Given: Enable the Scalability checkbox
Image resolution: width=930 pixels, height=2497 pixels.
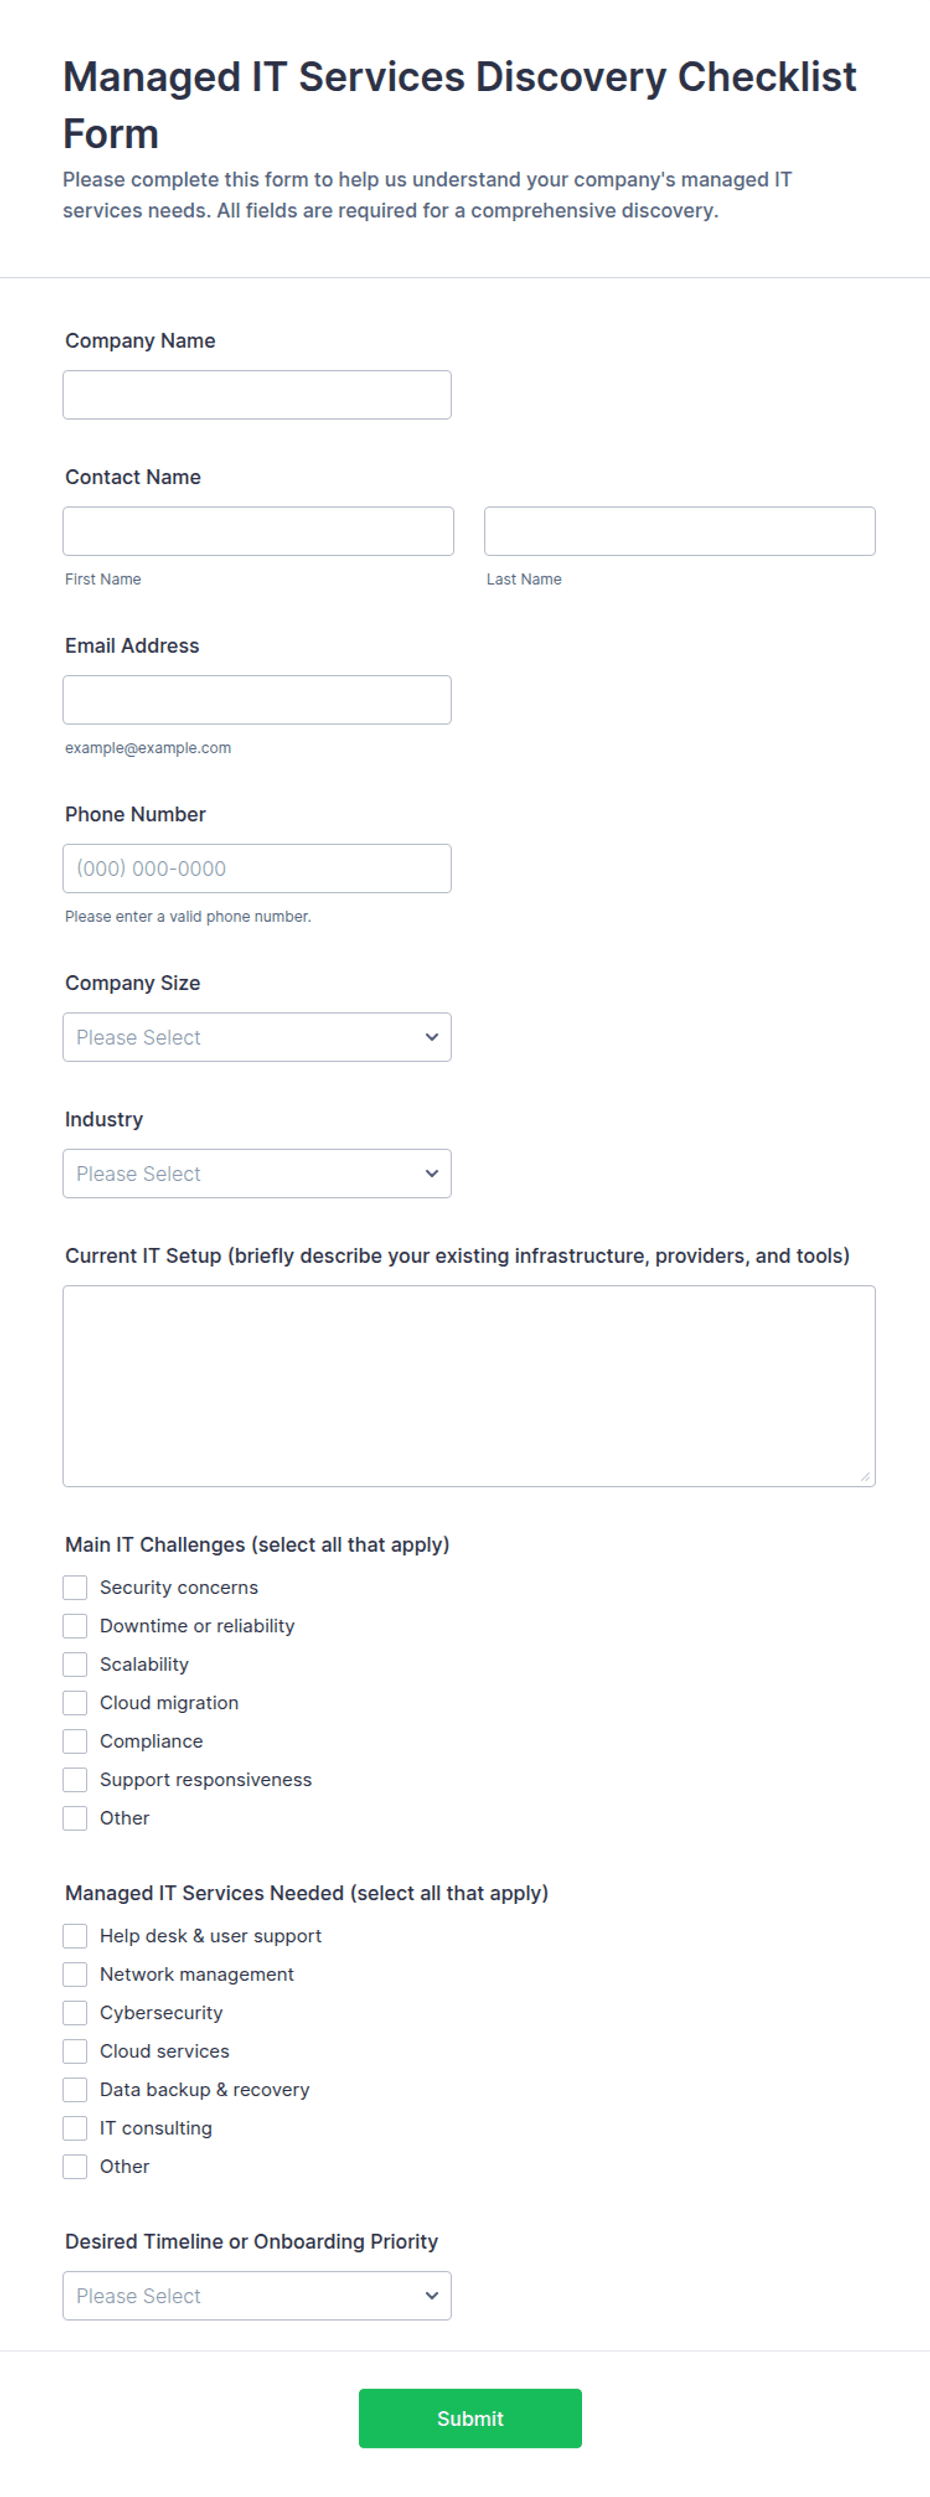Looking at the screenshot, I should click(75, 1665).
